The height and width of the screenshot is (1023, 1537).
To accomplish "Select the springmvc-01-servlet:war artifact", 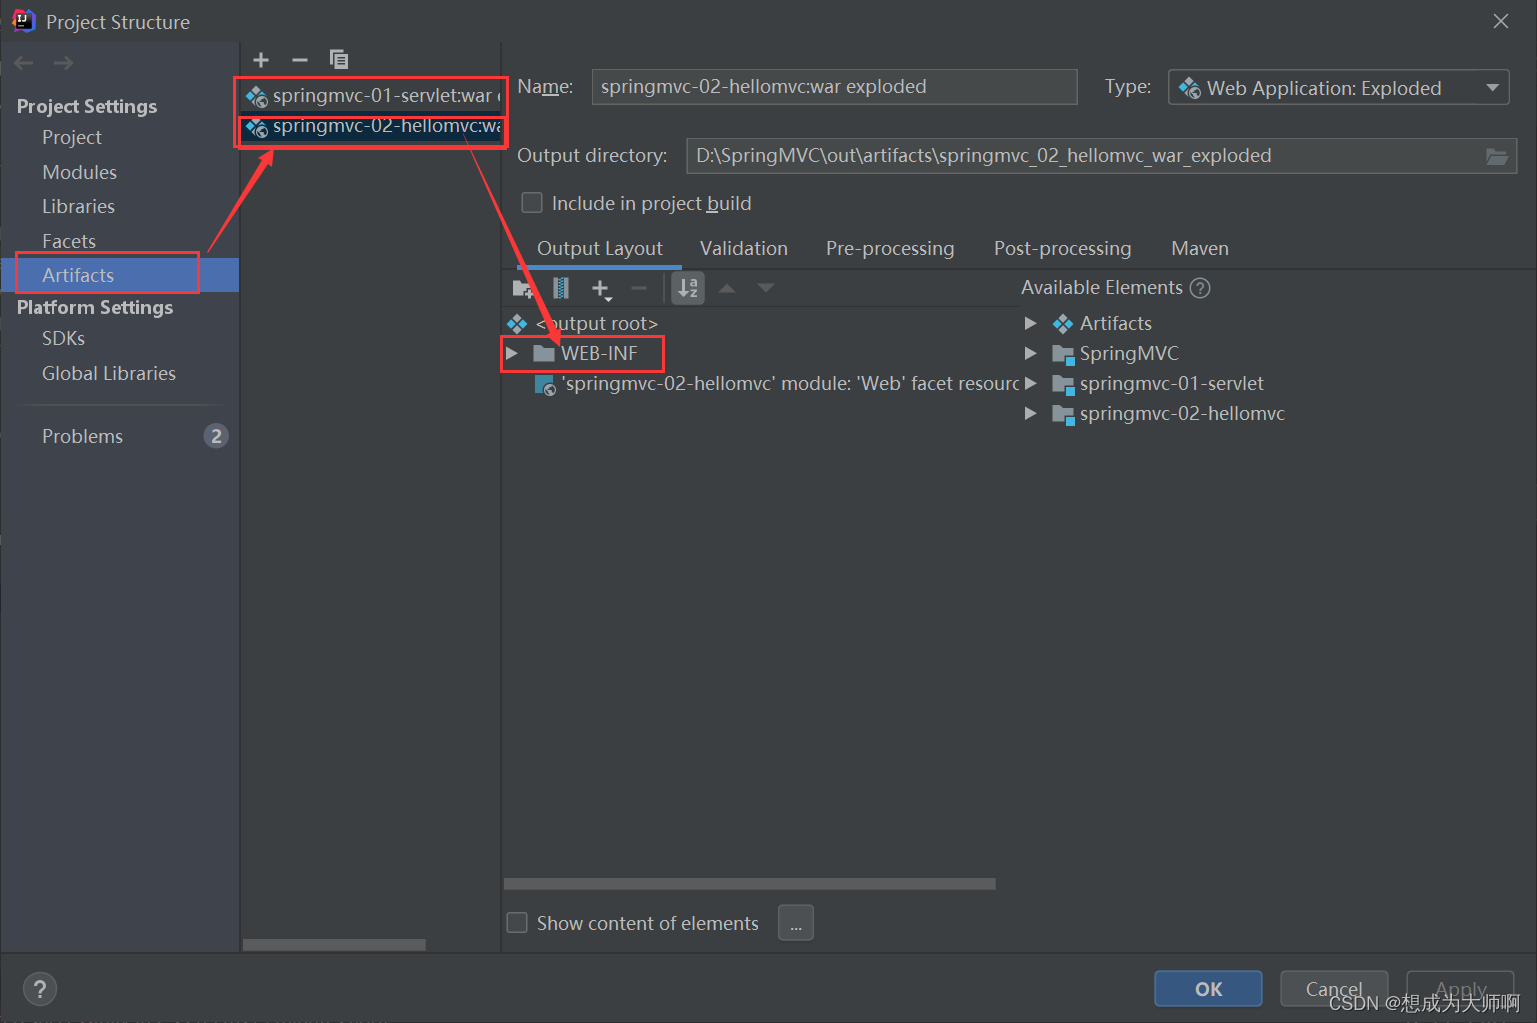I will 371,96.
